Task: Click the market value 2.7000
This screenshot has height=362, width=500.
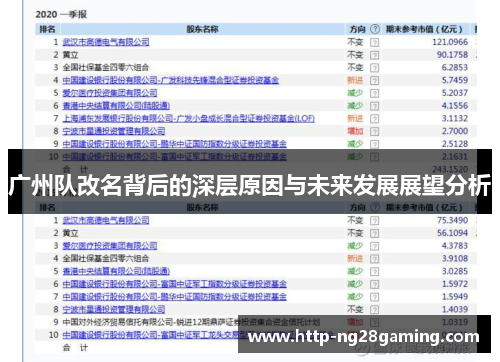Action: click(x=455, y=131)
